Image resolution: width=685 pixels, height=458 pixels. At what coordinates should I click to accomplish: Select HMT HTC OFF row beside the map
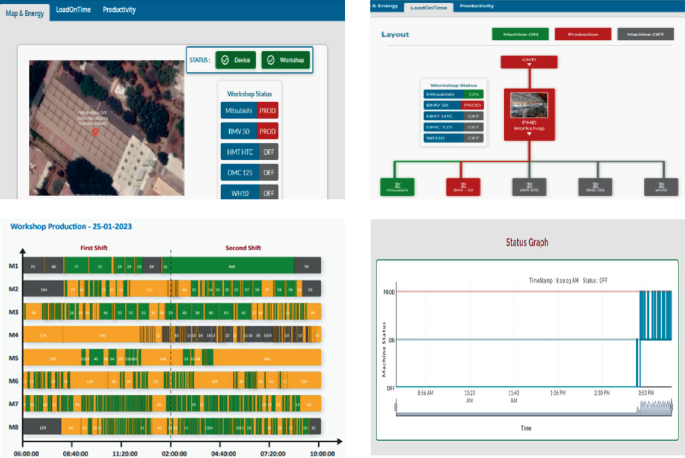point(249,152)
